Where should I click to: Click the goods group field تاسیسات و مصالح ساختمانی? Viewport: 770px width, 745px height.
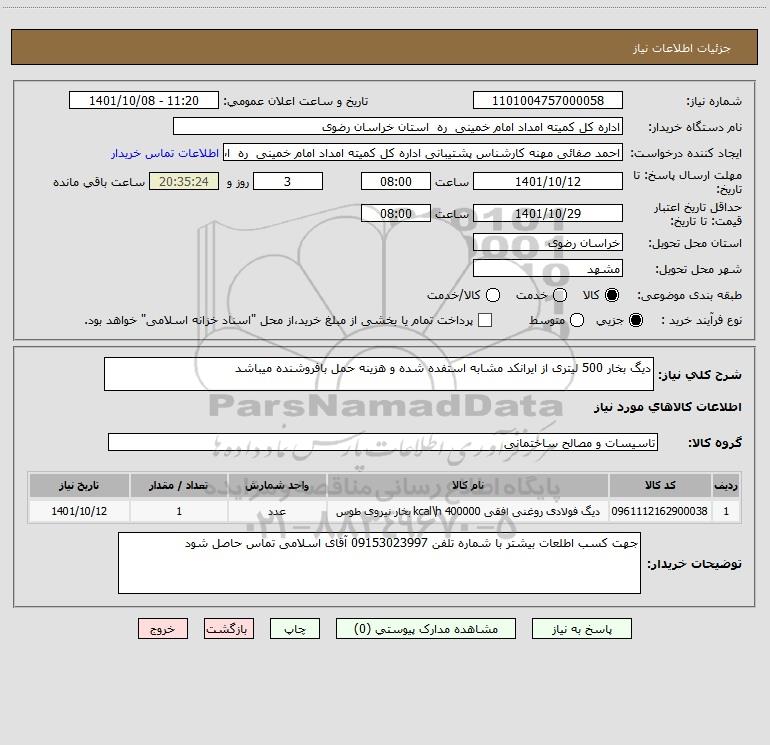tap(383, 442)
